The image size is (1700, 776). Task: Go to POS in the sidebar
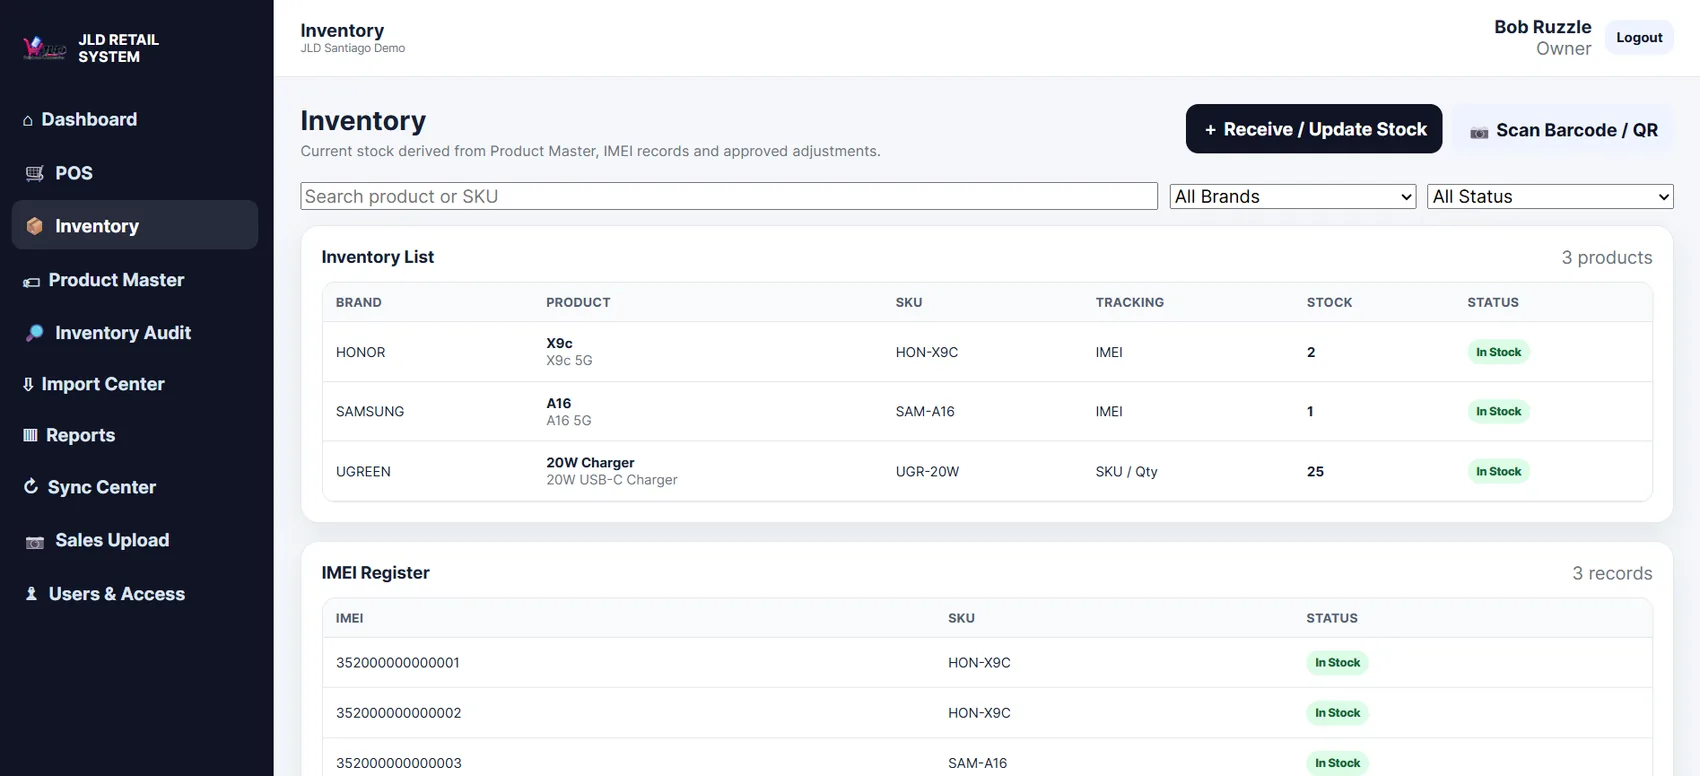pyautogui.click(x=135, y=173)
